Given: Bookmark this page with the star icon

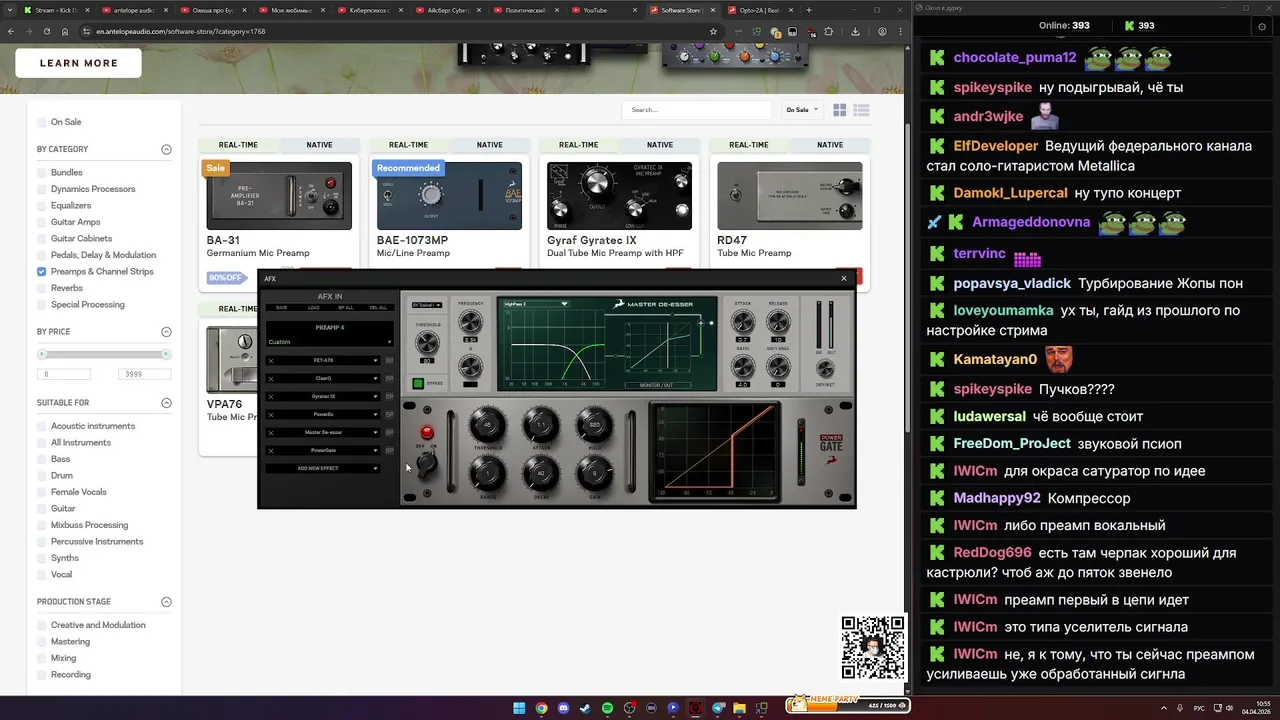Looking at the screenshot, I should click(713, 31).
